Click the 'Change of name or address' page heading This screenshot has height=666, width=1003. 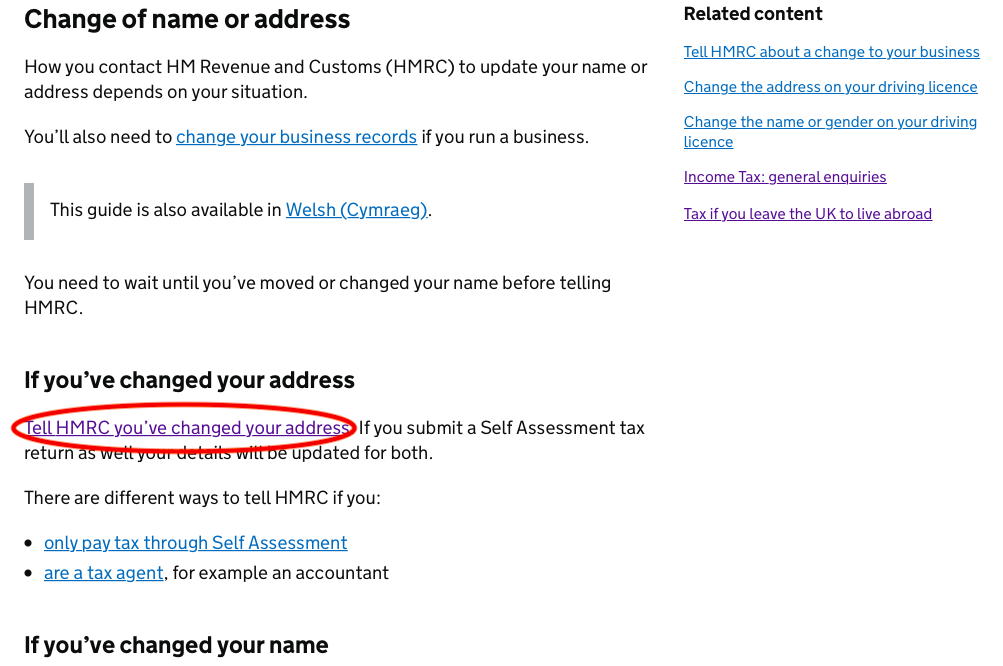pyautogui.click(x=187, y=19)
